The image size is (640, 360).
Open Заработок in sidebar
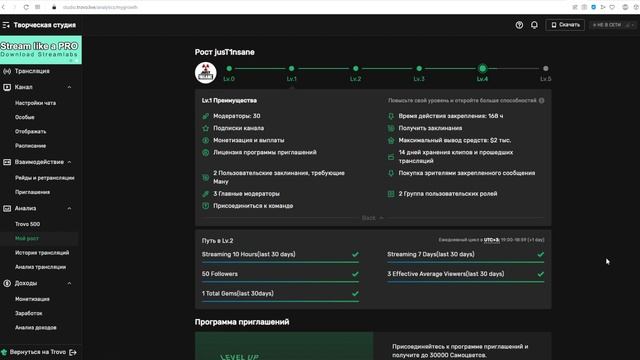[x=29, y=313]
